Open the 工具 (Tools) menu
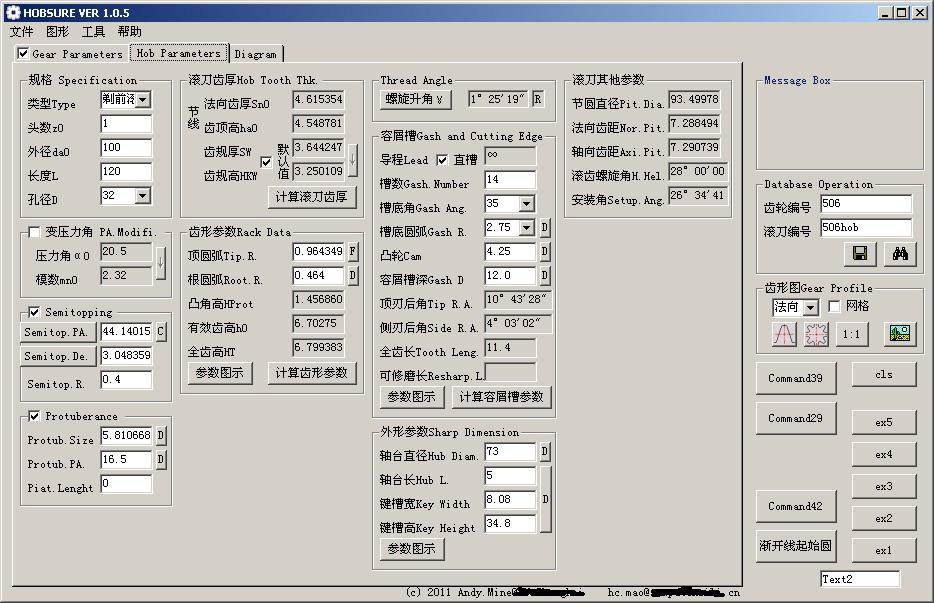This screenshot has width=934, height=603. click(x=94, y=32)
